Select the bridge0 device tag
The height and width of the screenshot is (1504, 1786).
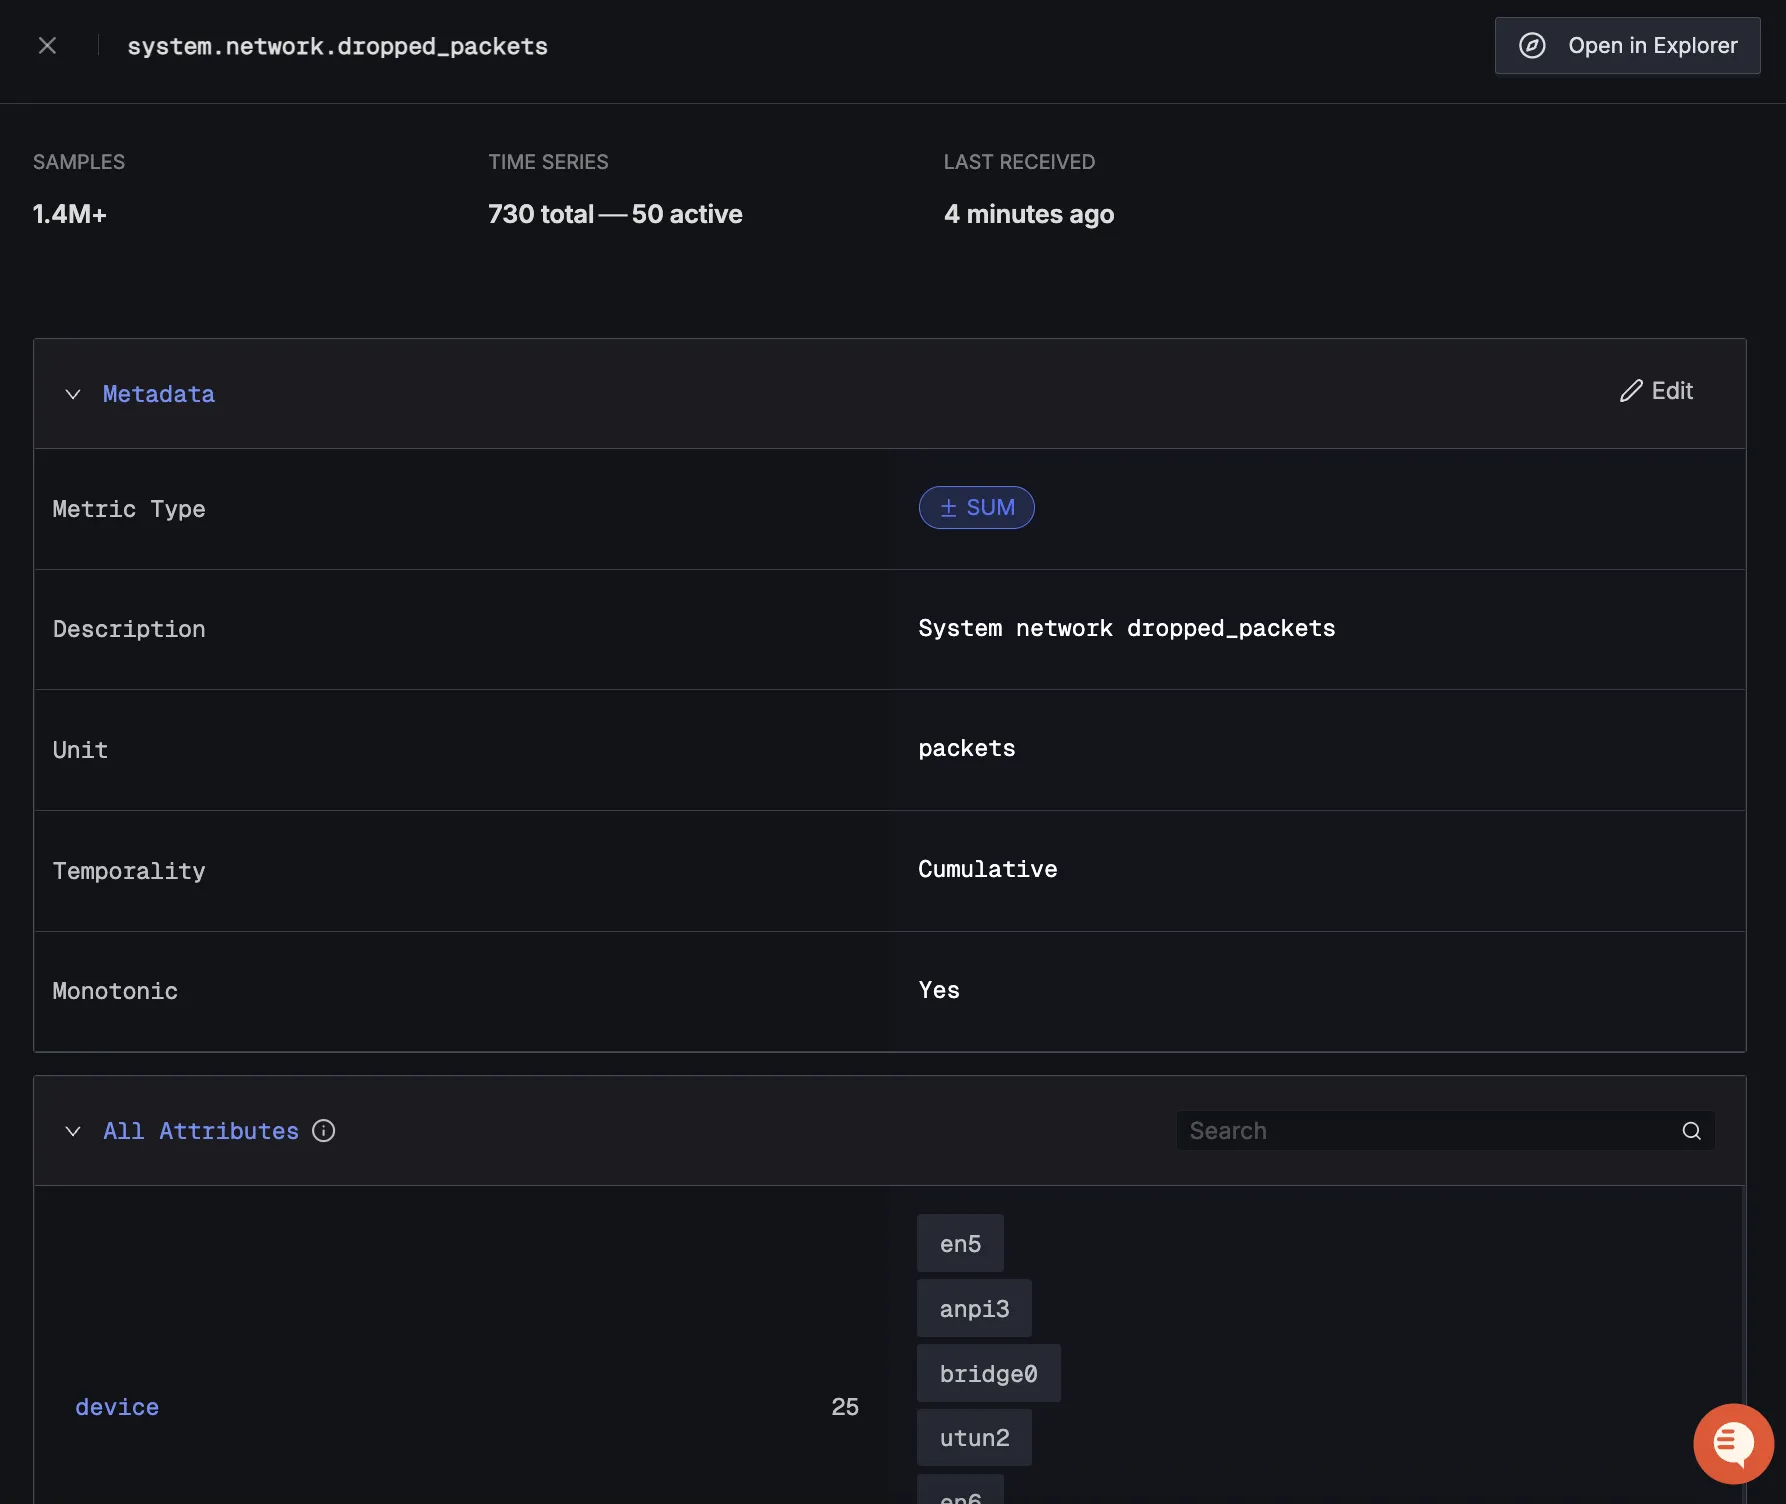[988, 1374]
